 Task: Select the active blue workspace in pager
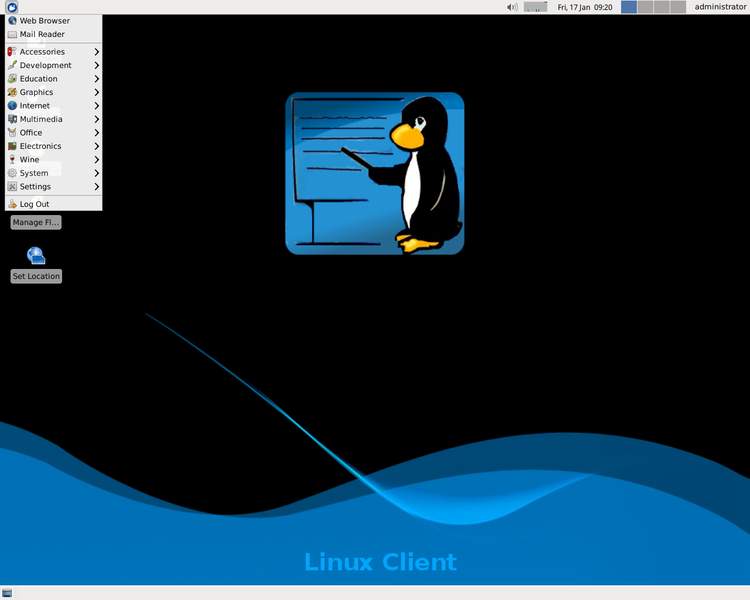(629, 7)
